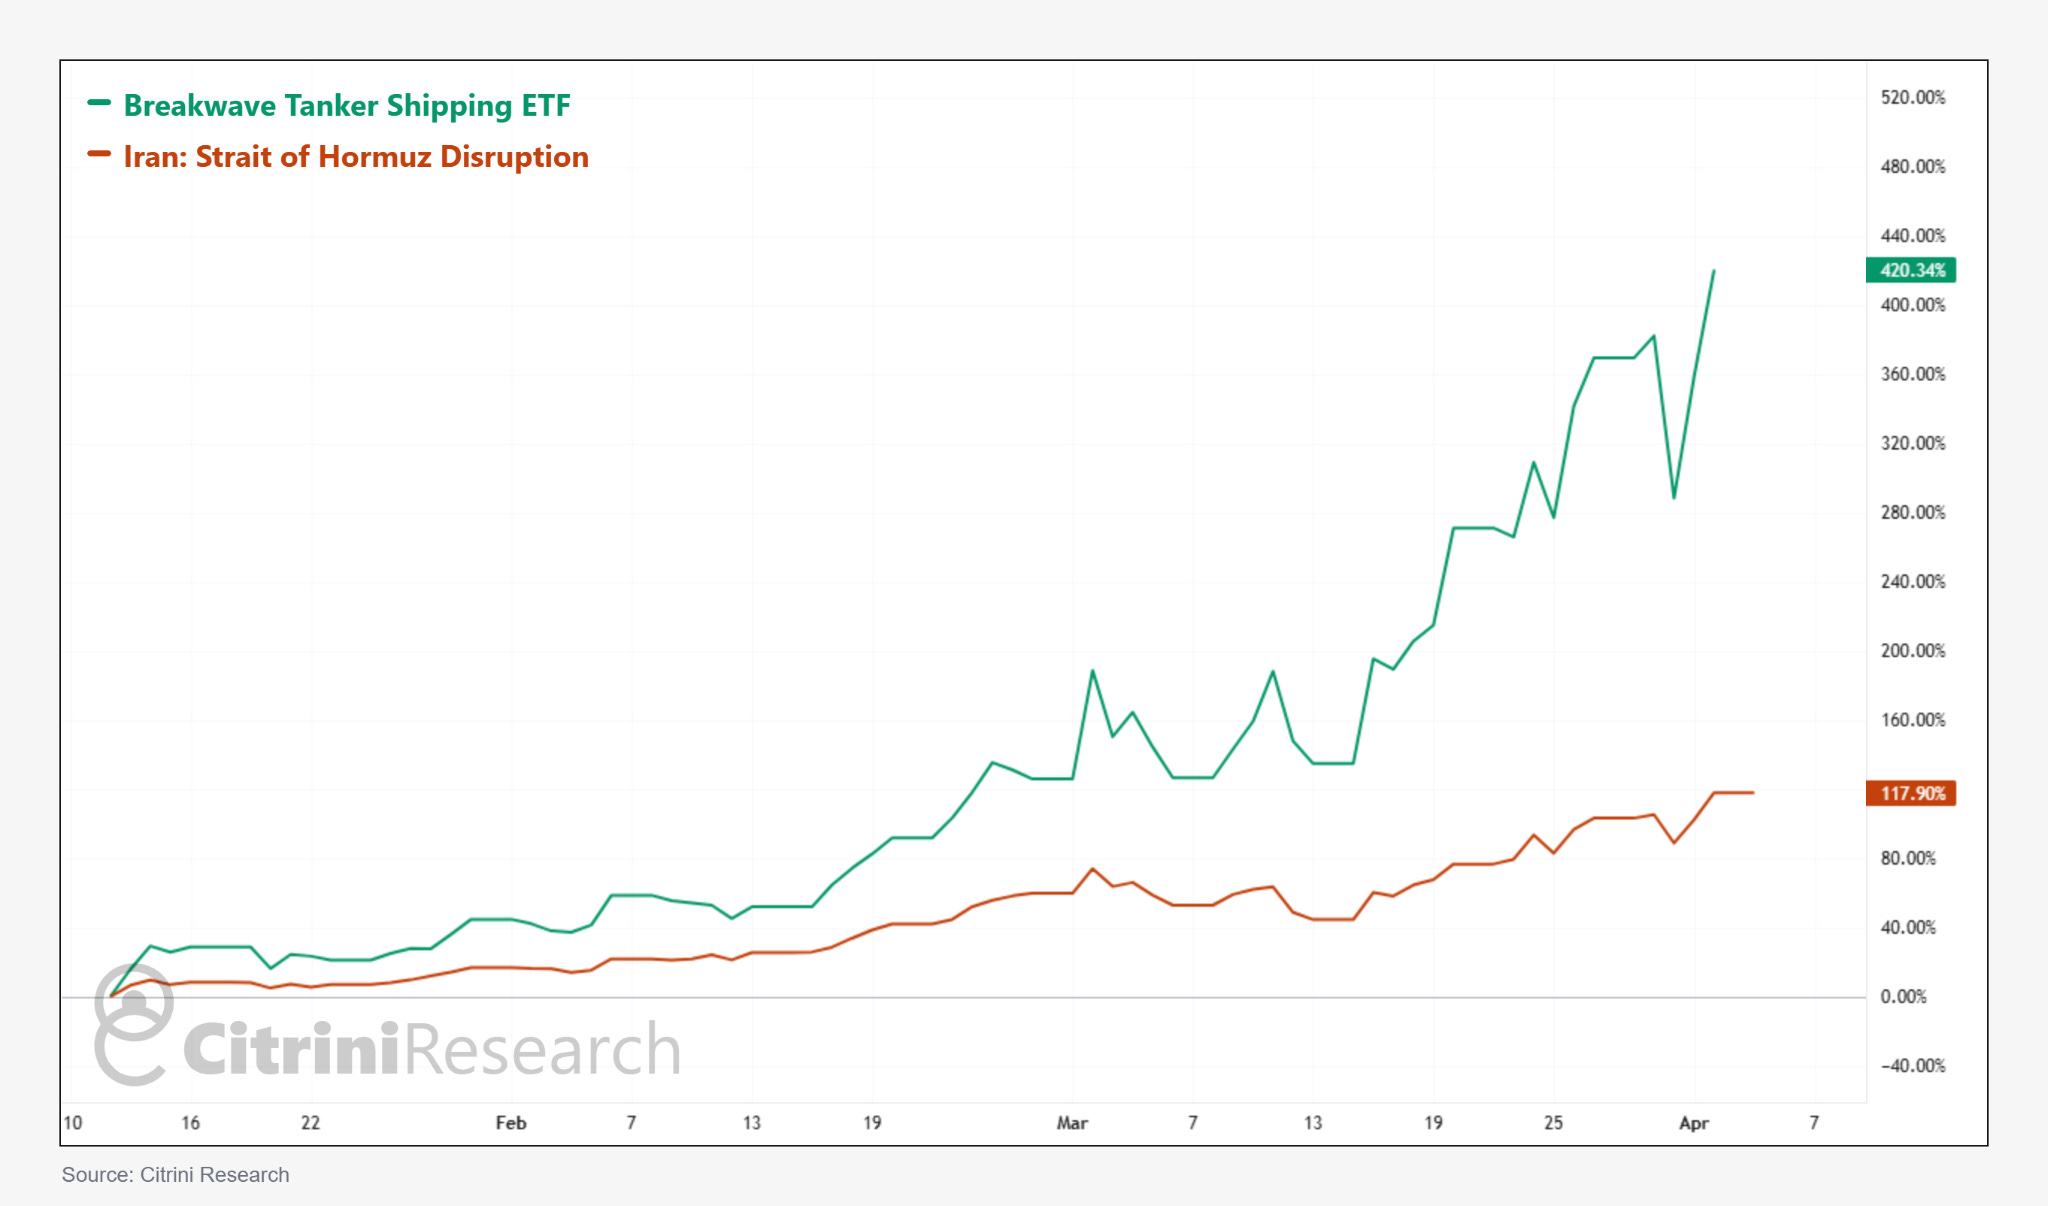Click the Citrini Research watermark logo icon
2048x1206 pixels.
coord(133,1025)
